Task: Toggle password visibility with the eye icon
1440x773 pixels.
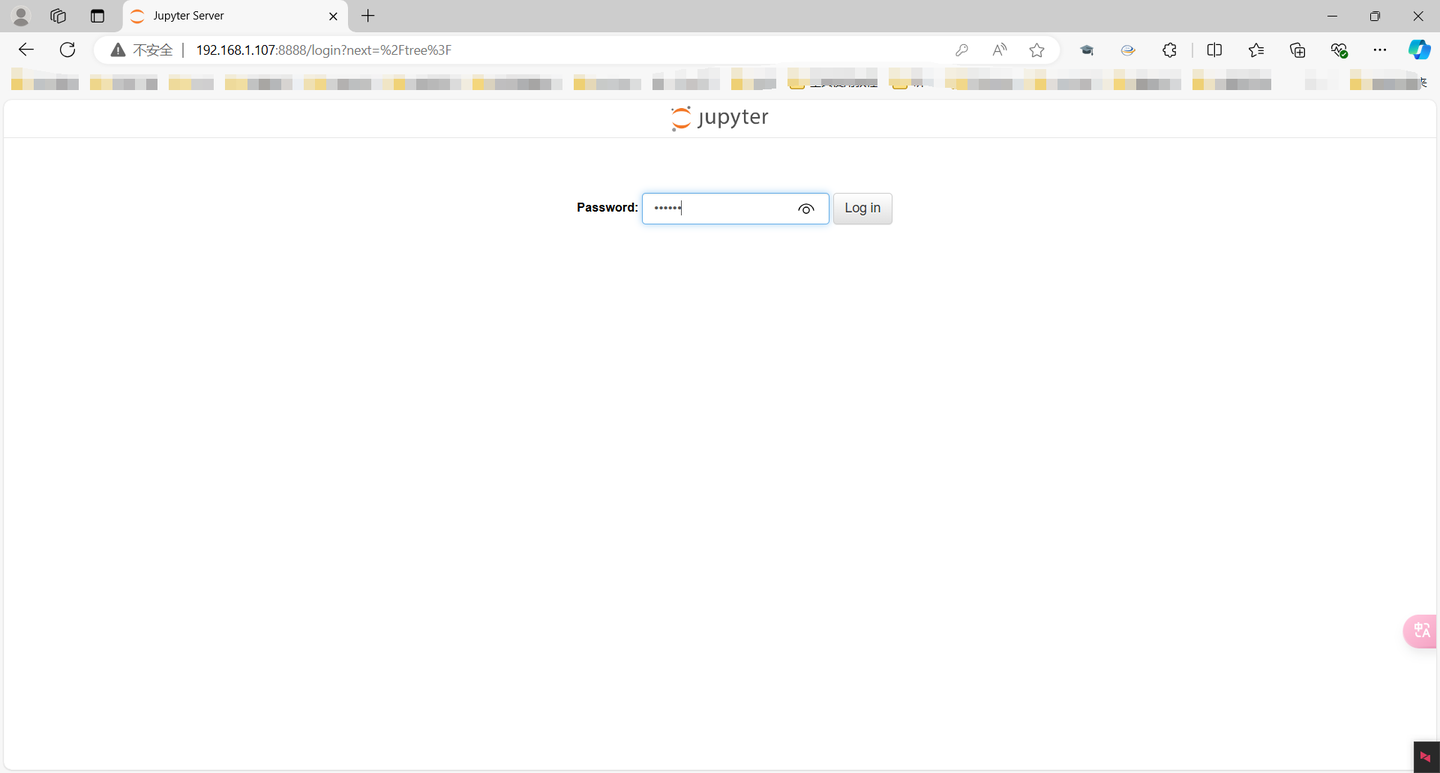Action: (x=806, y=208)
